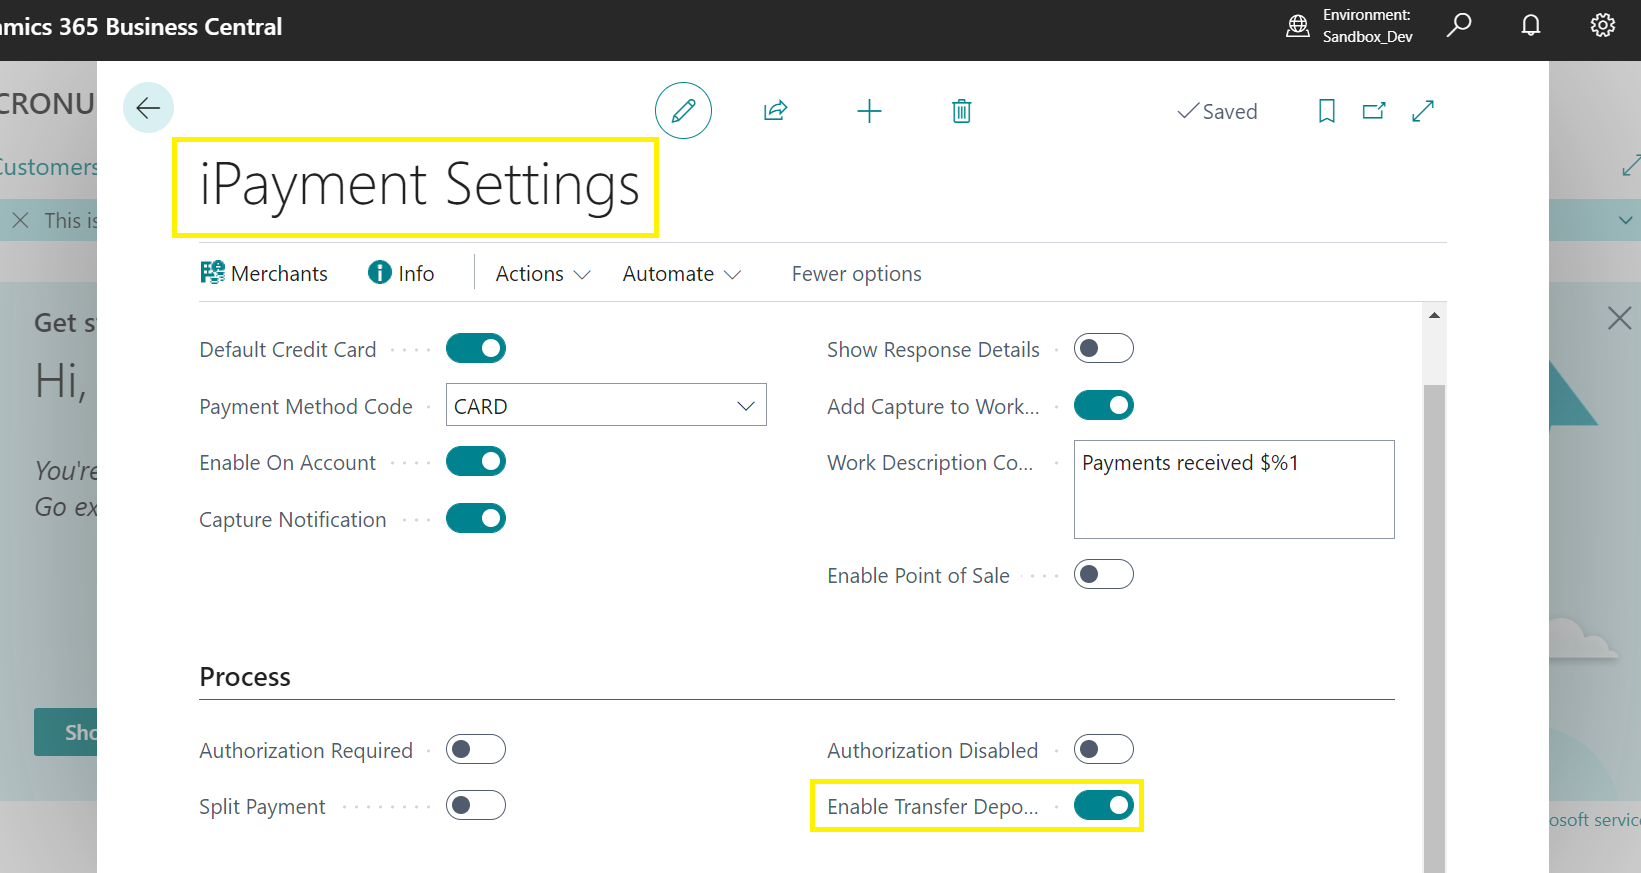Expand the Actions menu
1641x873 pixels.
(x=543, y=274)
